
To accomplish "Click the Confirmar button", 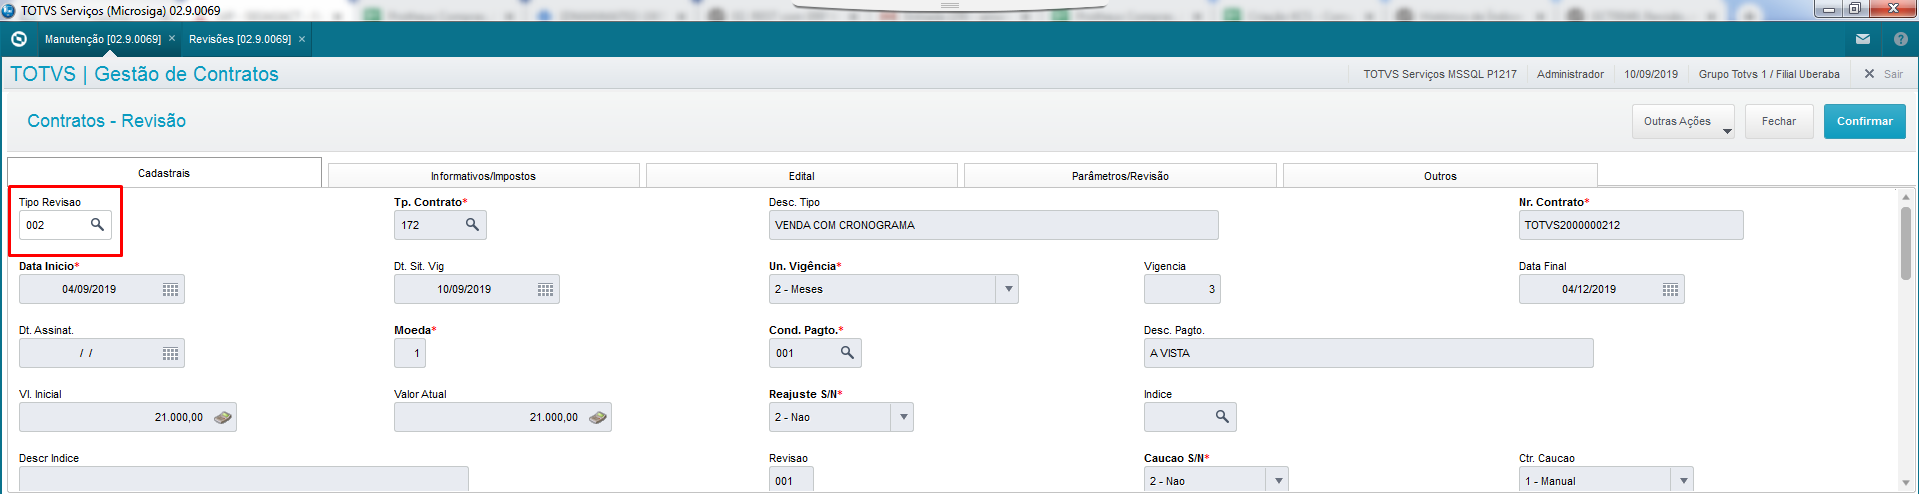I will (1864, 121).
